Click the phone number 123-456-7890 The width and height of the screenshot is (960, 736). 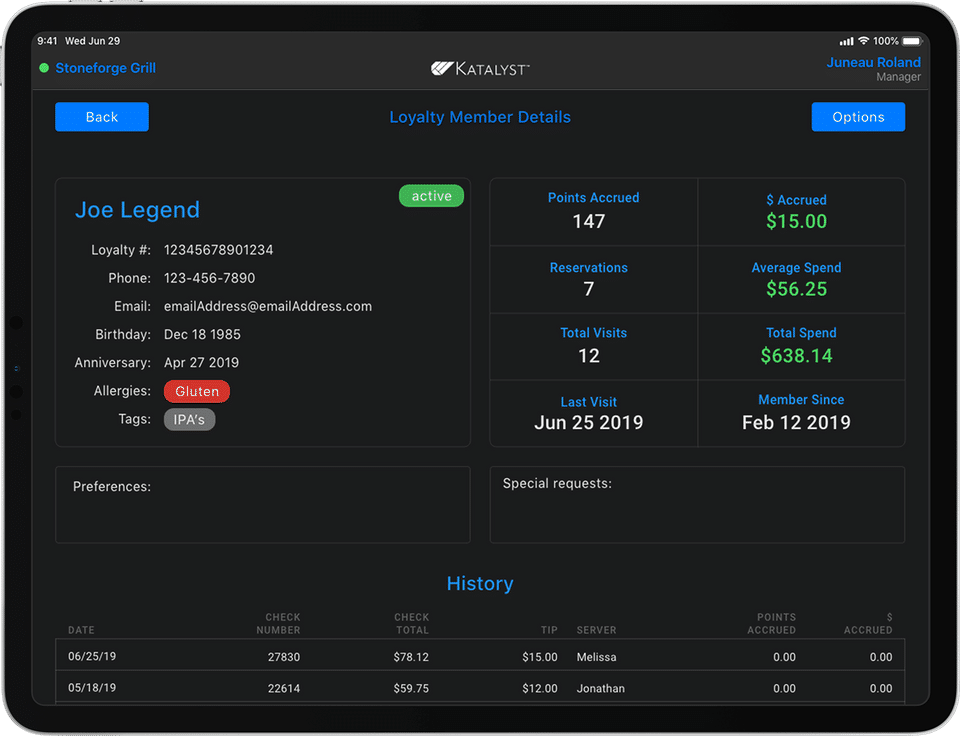coord(209,278)
